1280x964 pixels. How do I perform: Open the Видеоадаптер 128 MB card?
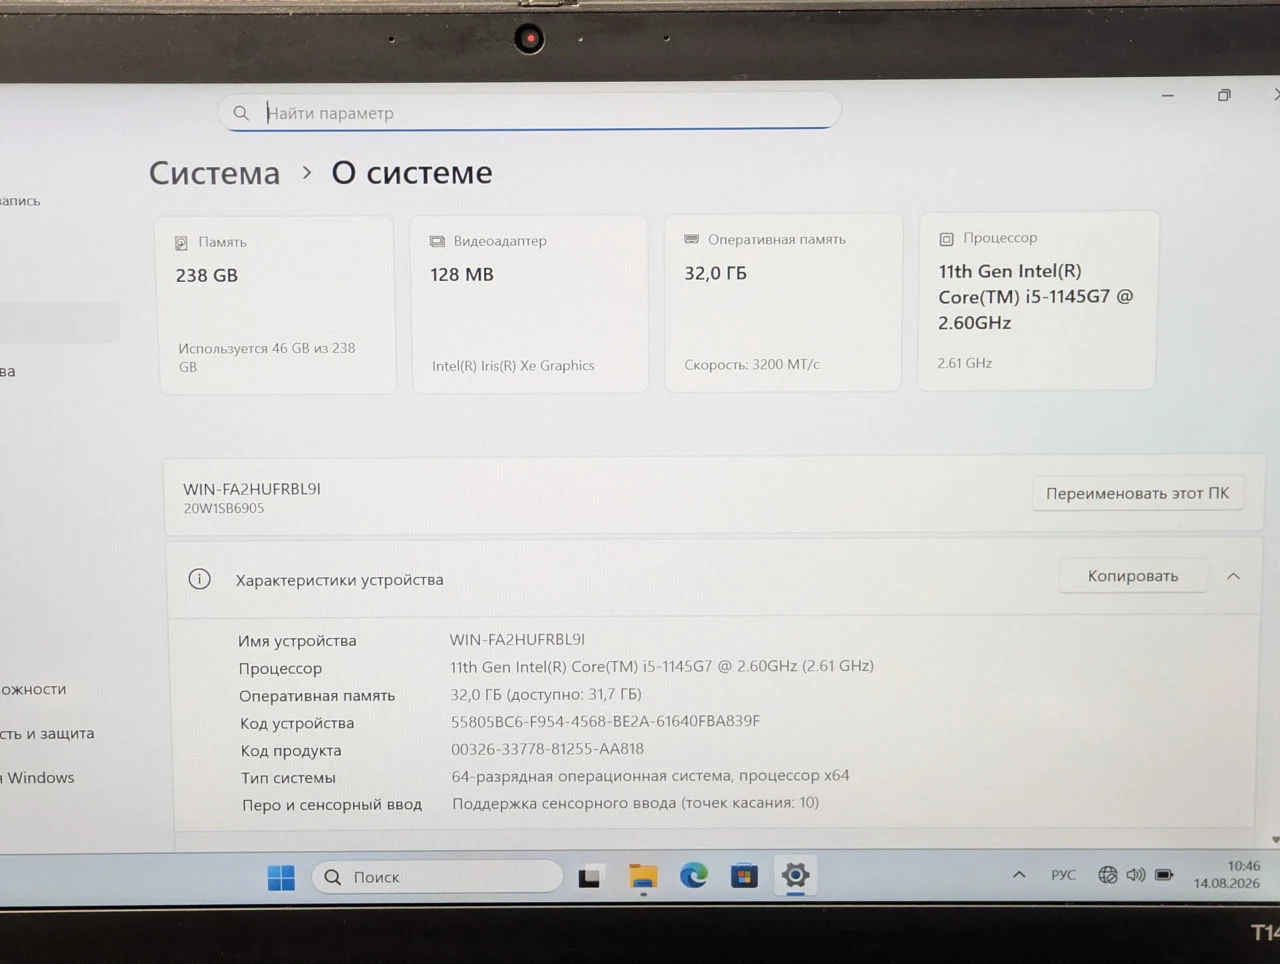[x=529, y=304]
